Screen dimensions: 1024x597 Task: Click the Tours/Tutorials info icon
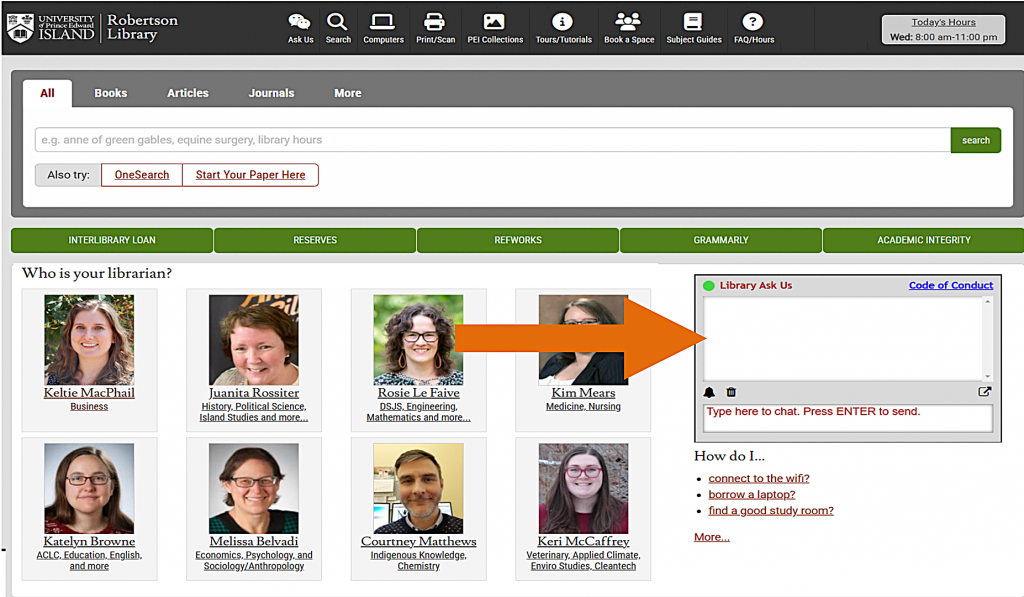coord(563,23)
